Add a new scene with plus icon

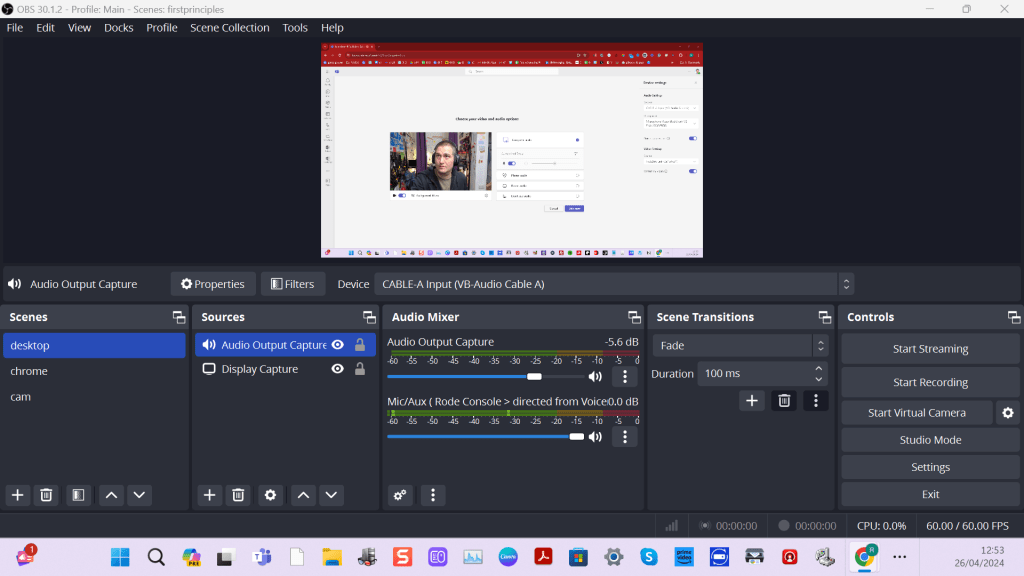pos(18,495)
